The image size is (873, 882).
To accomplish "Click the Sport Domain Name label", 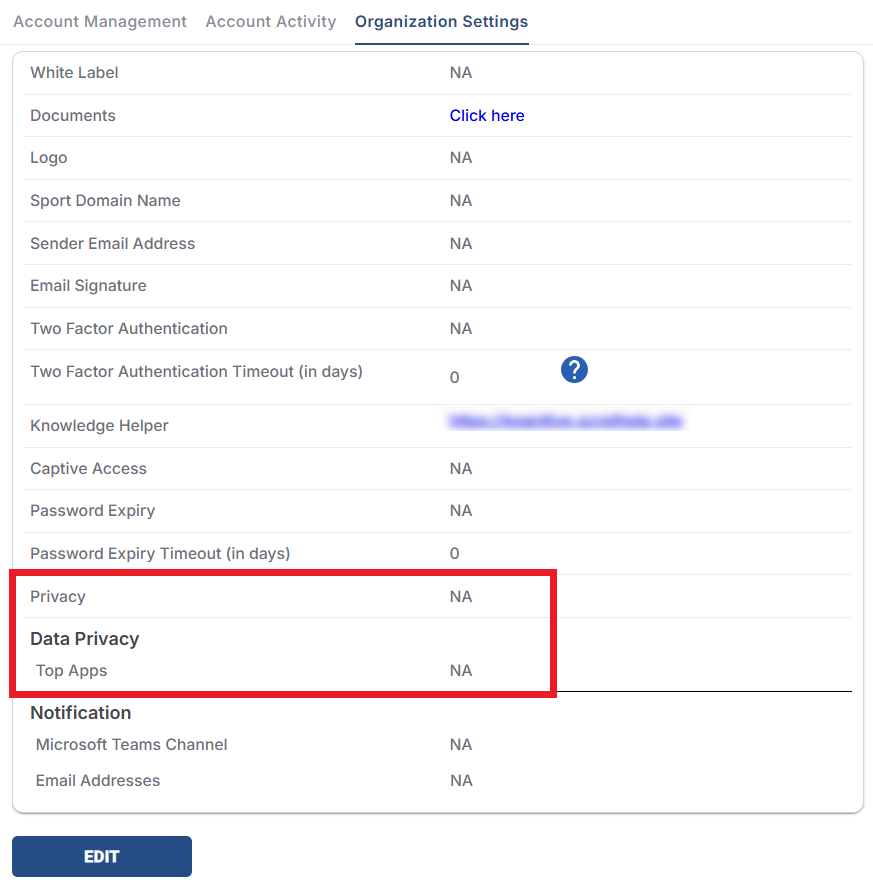I will click(x=105, y=200).
